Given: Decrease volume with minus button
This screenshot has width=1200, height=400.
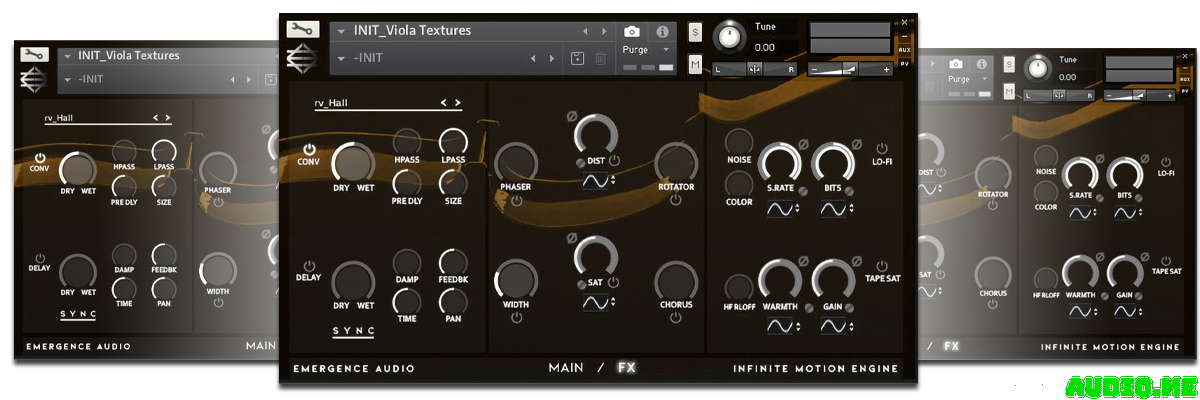Looking at the screenshot, I should point(815,69).
